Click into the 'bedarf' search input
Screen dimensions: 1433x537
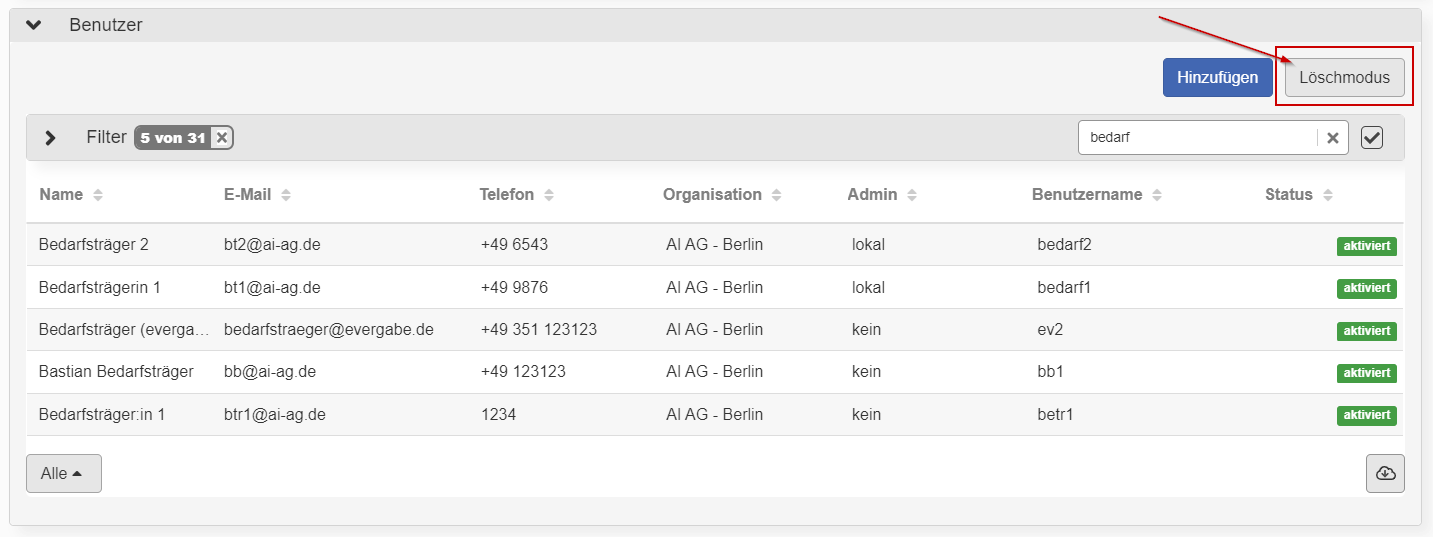coord(1197,138)
